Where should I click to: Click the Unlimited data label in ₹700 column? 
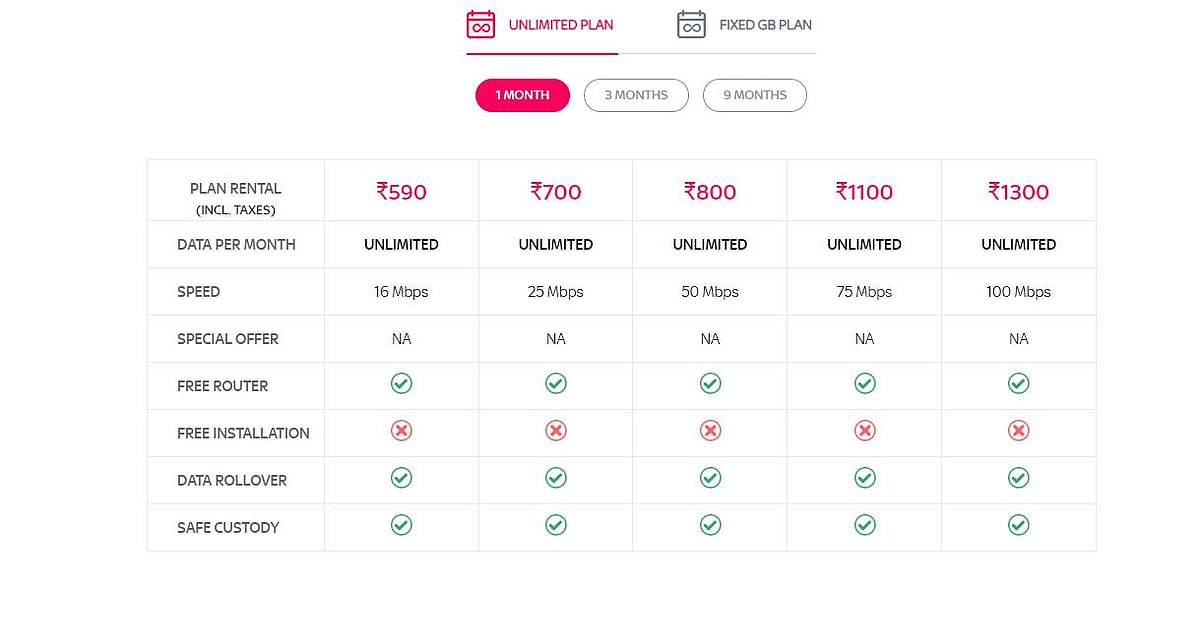coord(555,243)
